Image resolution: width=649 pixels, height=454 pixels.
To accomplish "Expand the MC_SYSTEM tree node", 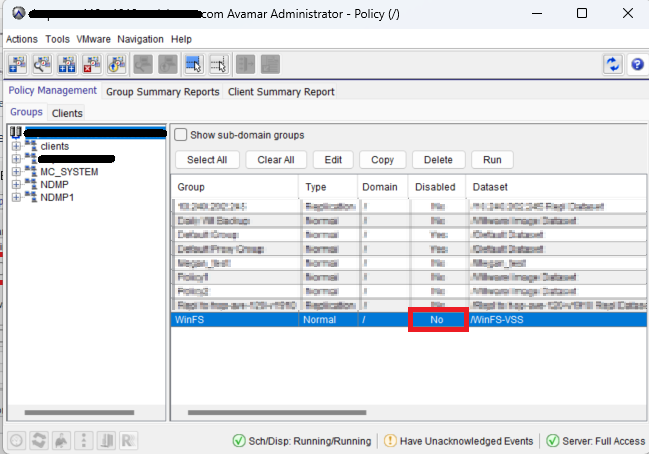I will click(16, 171).
